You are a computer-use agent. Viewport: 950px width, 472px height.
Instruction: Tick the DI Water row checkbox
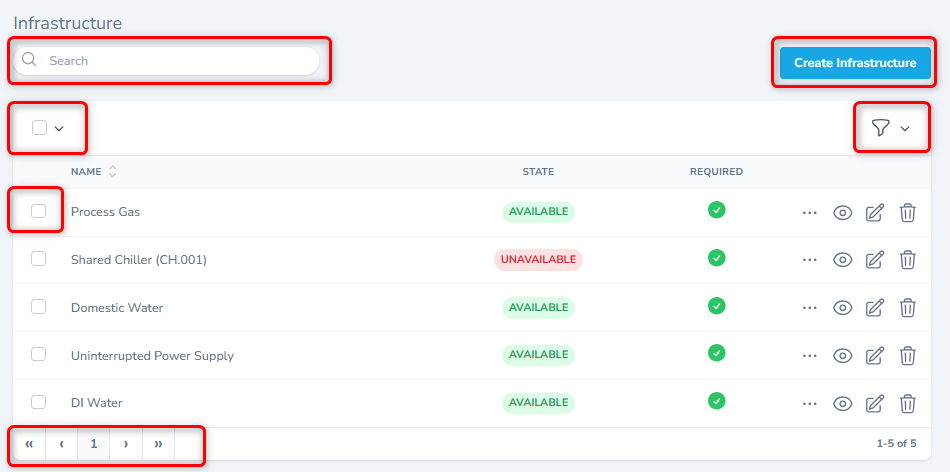point(38,402)
